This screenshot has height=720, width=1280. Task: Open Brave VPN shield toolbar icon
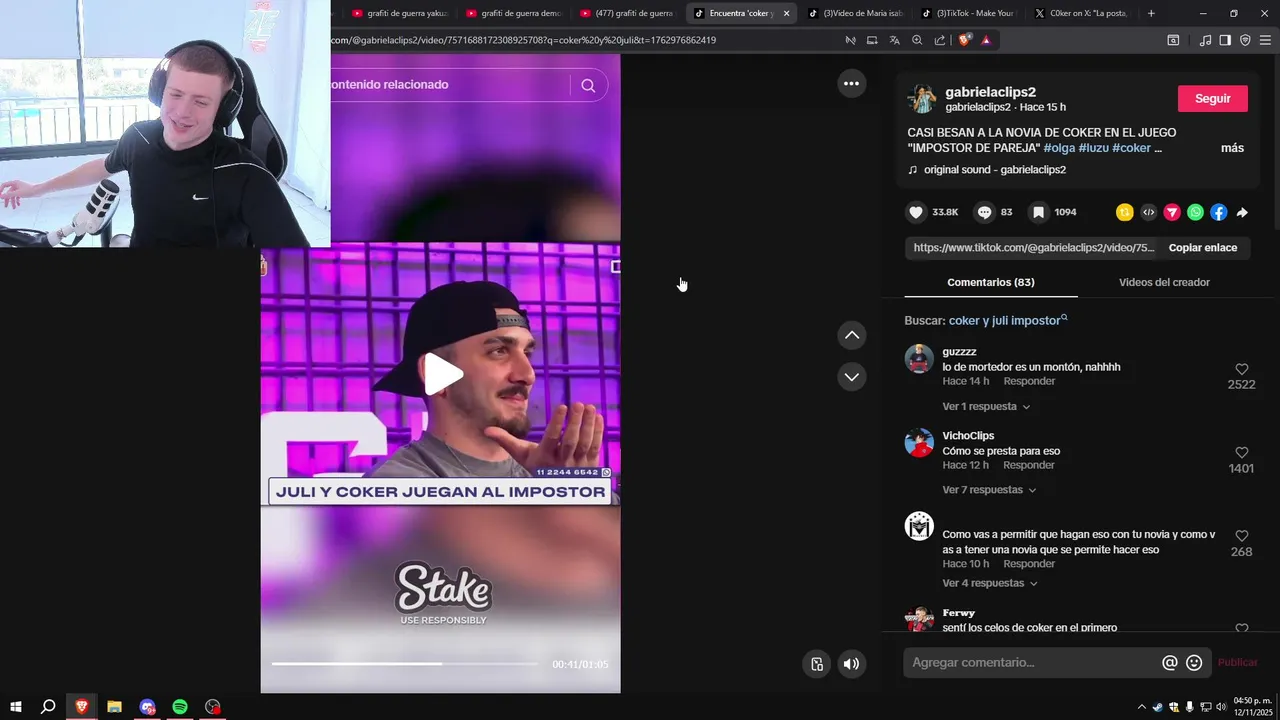tap(1245, 40)
